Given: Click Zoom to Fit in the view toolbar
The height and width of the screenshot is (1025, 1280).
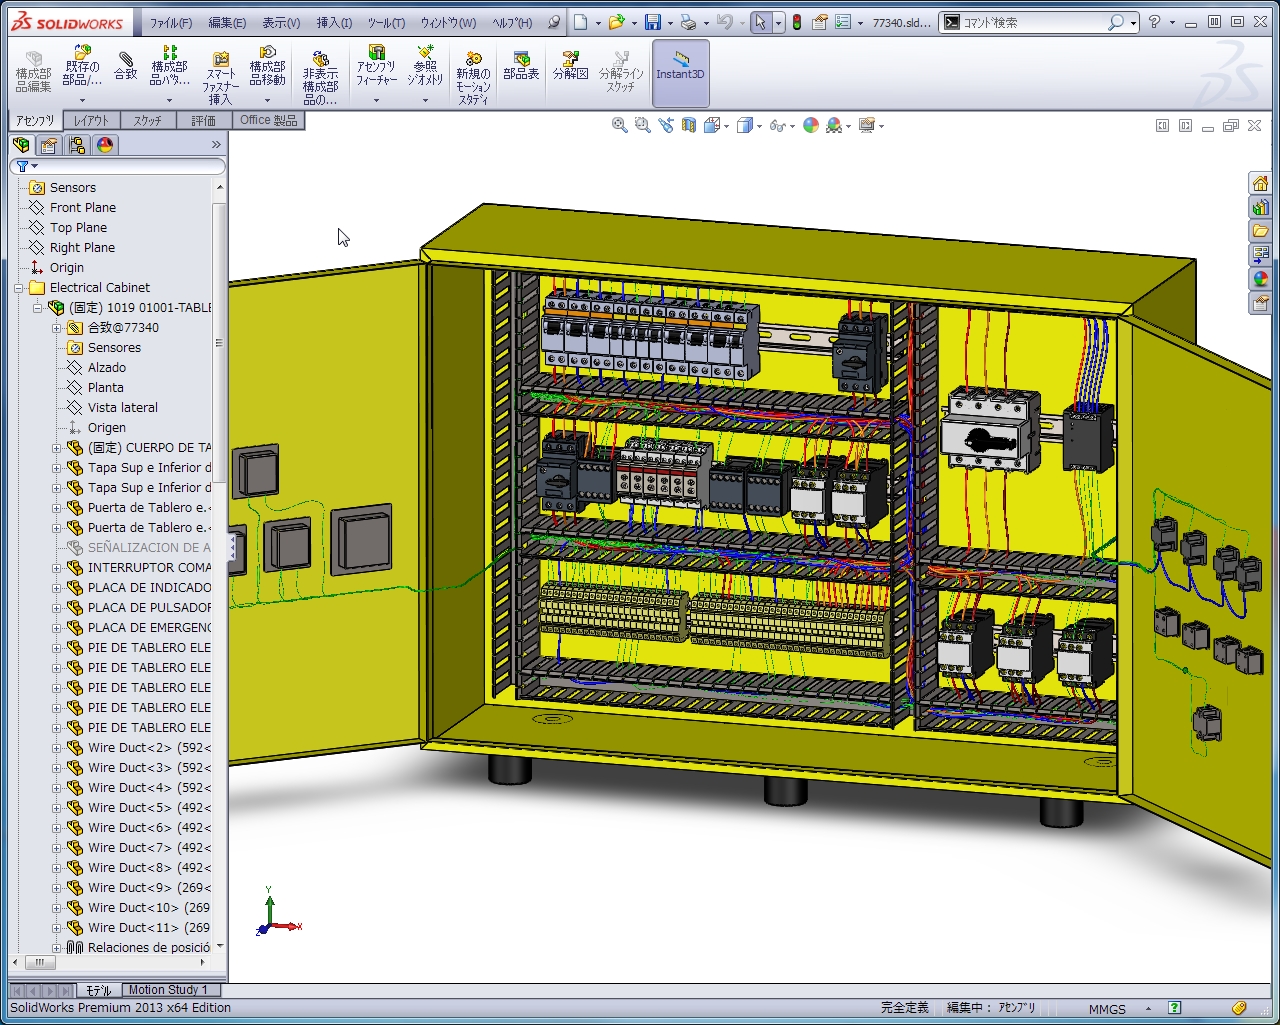Looking at the screenshot, I should 619,124.
